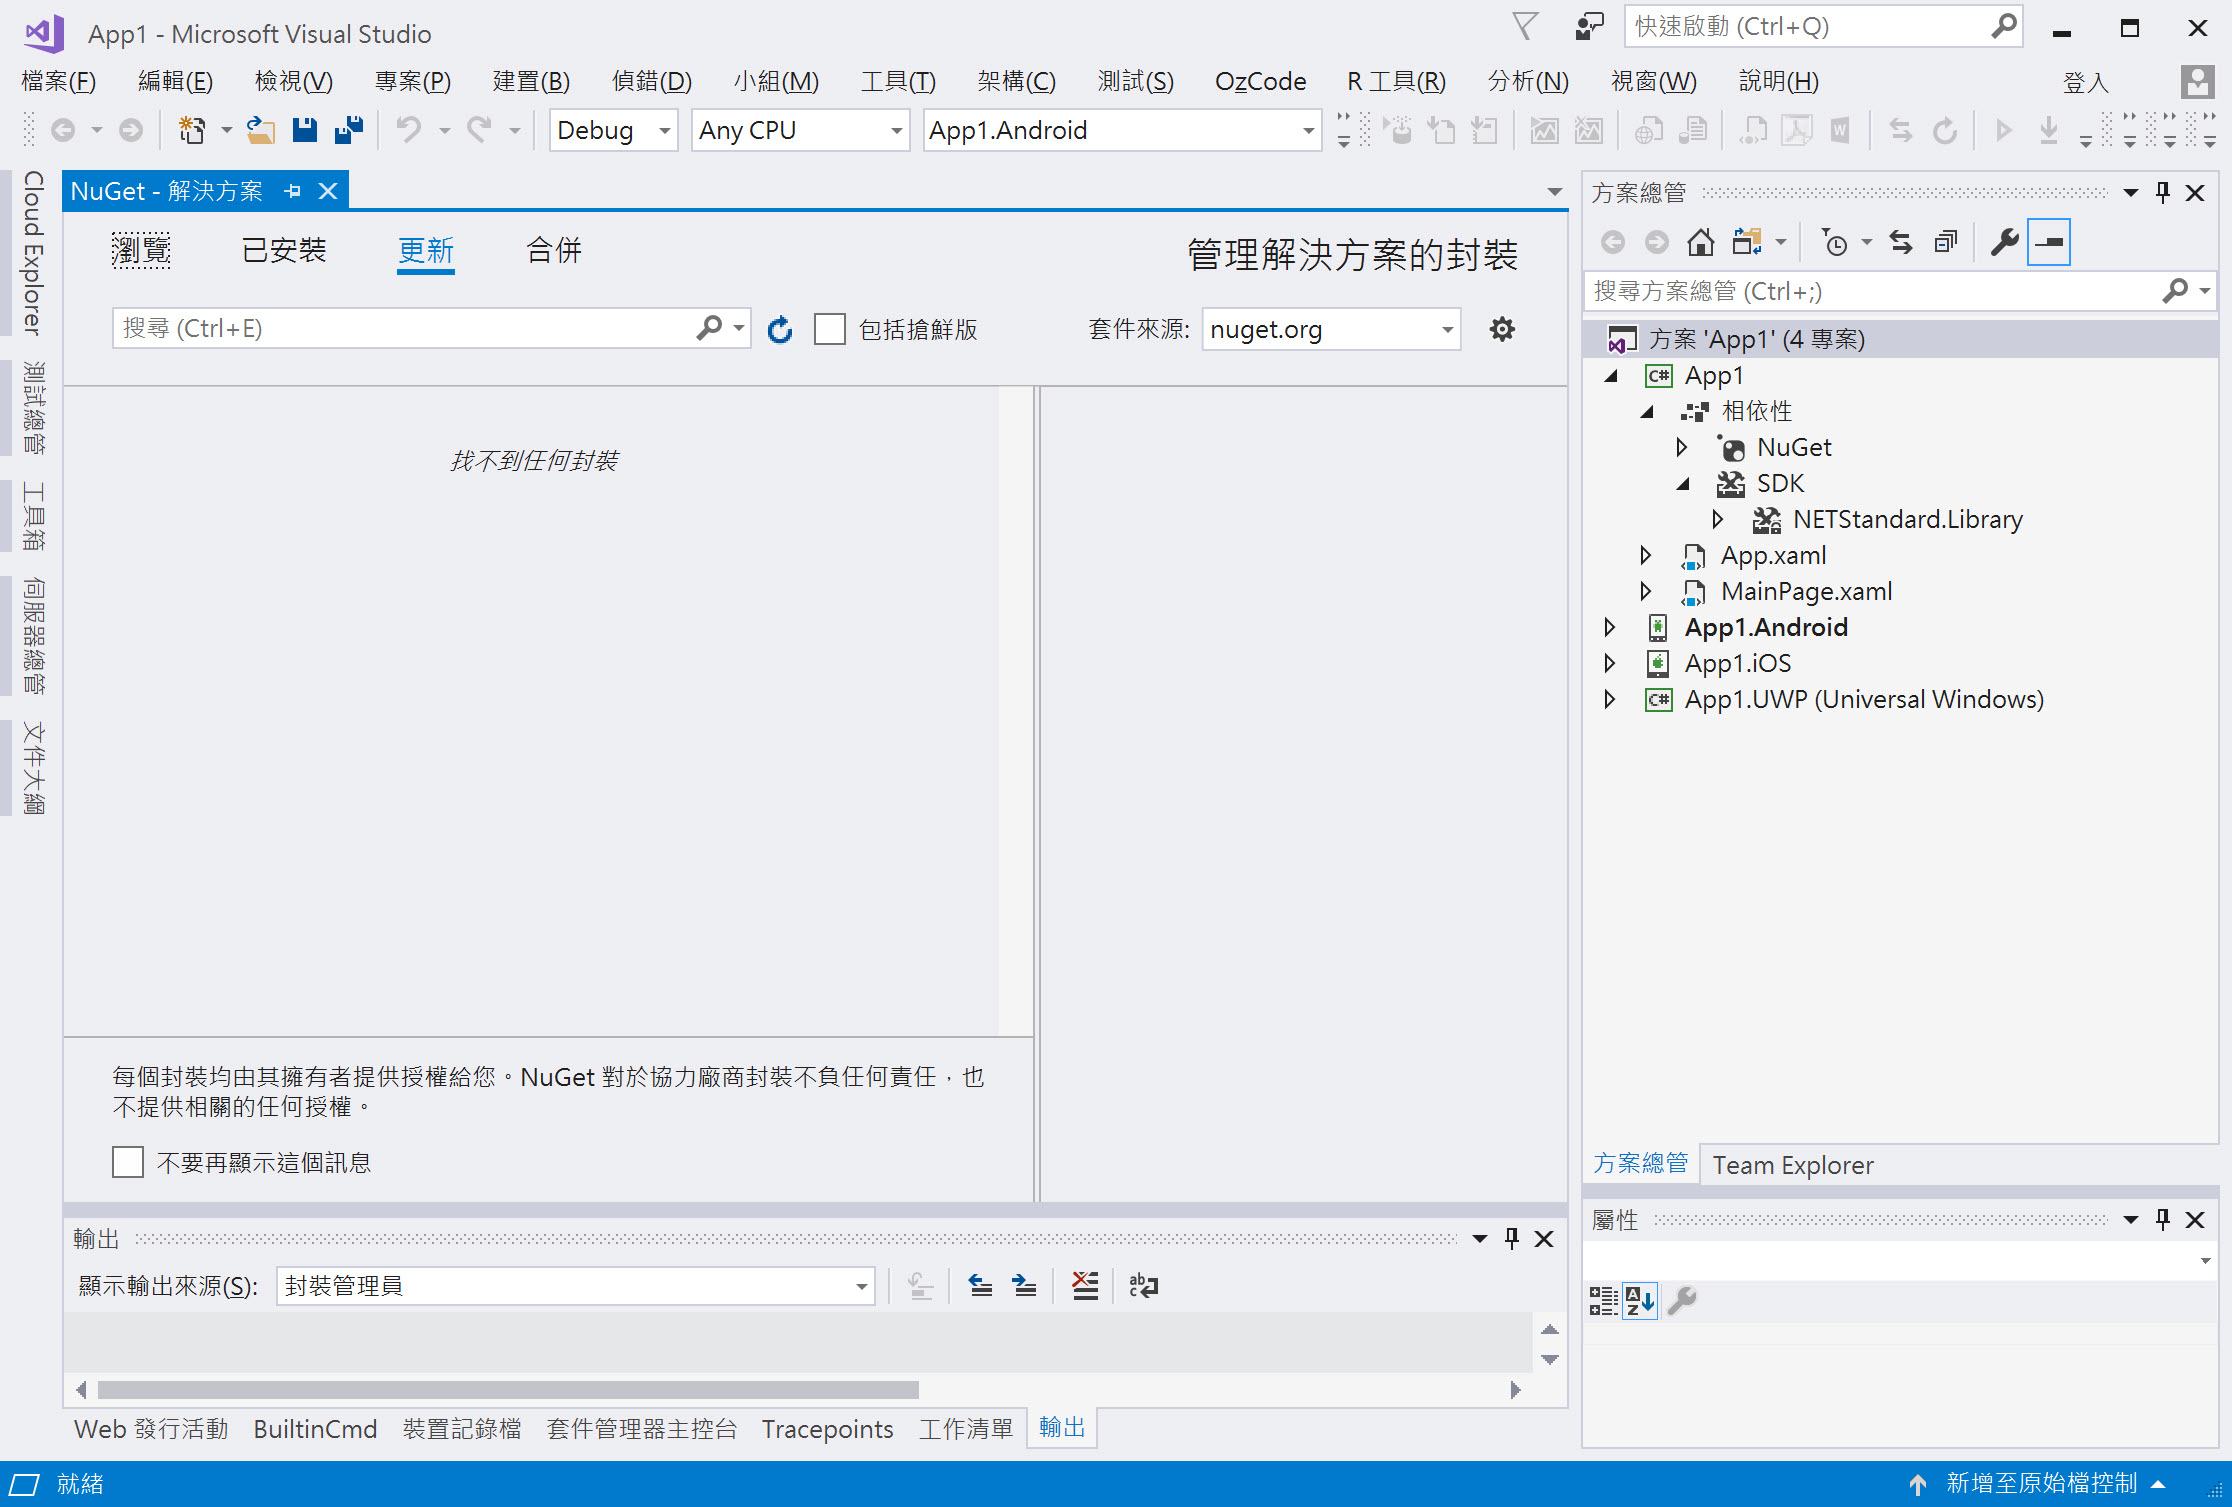2232x1507 pixels.
Task: Click the Redo arrow icon
Action: 479,130
